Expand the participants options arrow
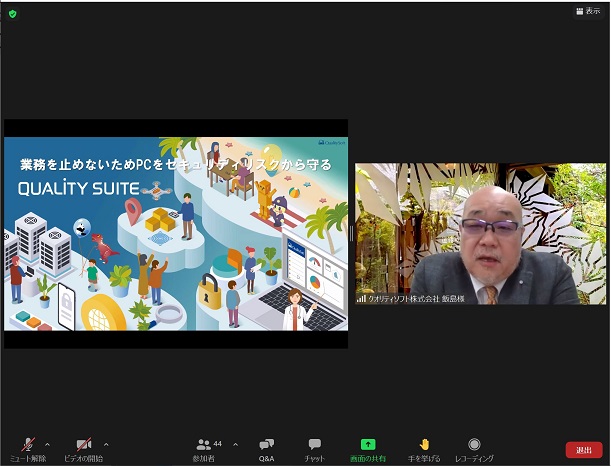The image size is (611, 466). [236, 444]
